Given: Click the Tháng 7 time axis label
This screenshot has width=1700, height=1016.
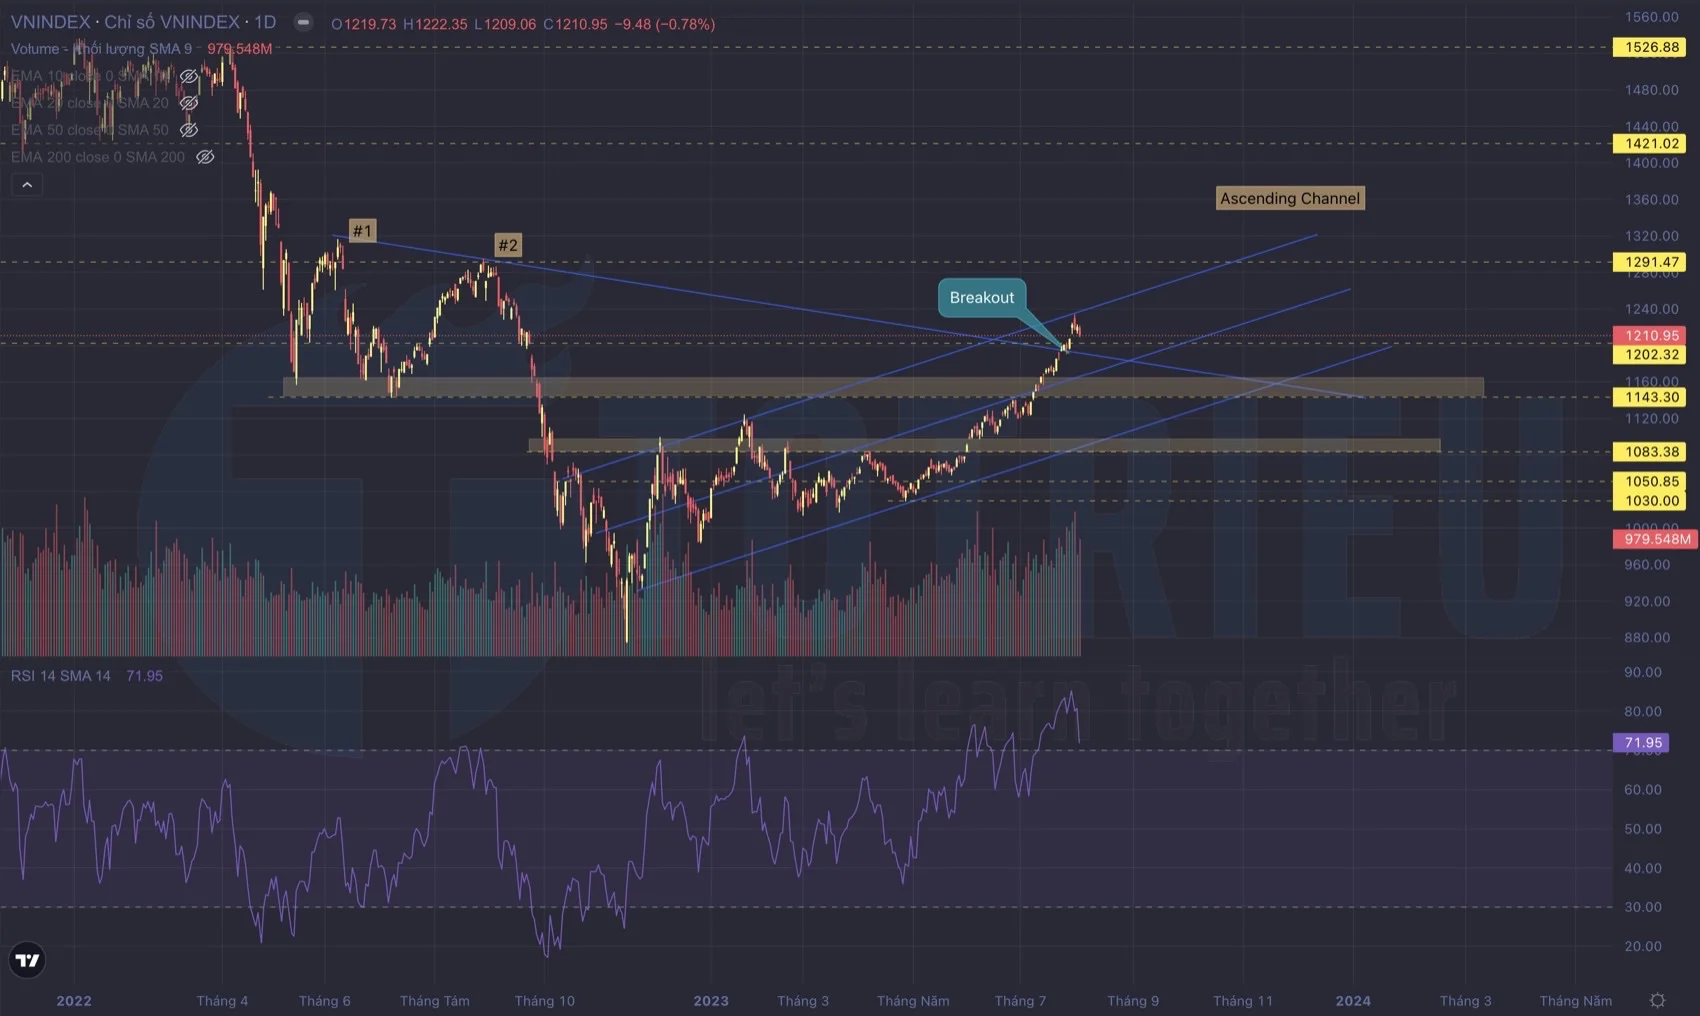Looking at the screenshot, I should tap(1020, 1001).
